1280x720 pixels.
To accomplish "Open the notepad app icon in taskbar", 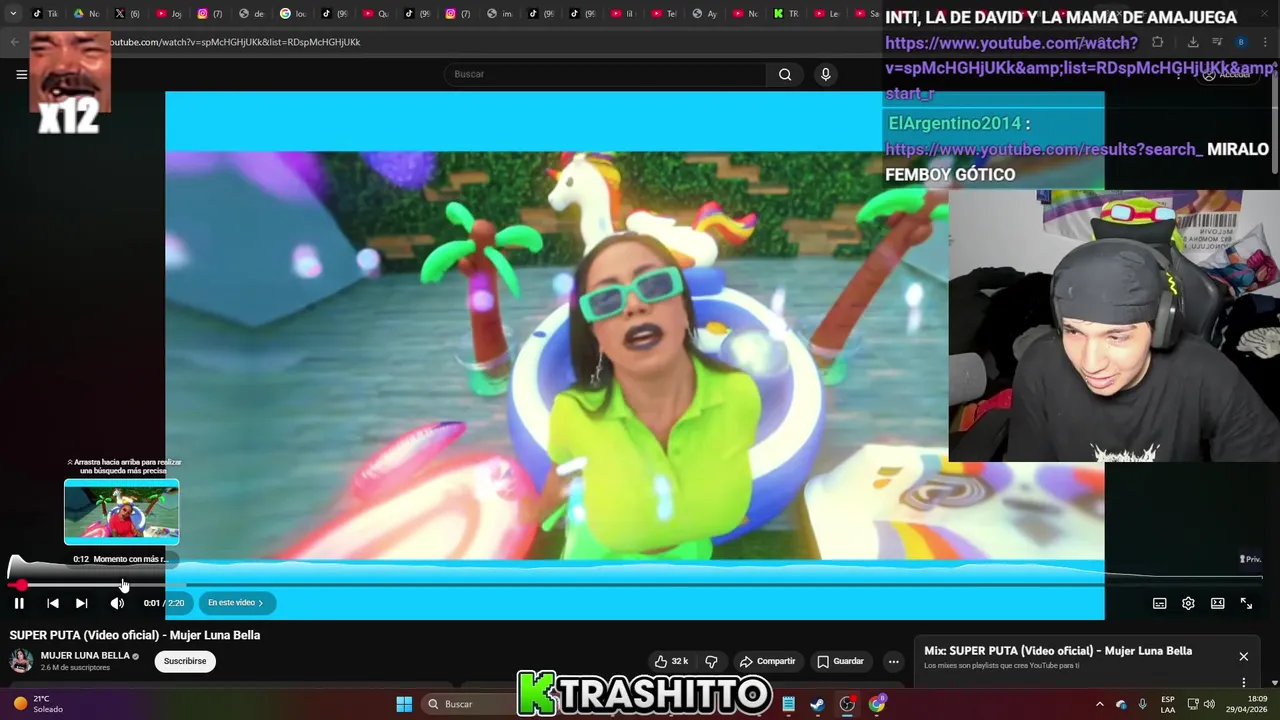I will pos(789,704).
